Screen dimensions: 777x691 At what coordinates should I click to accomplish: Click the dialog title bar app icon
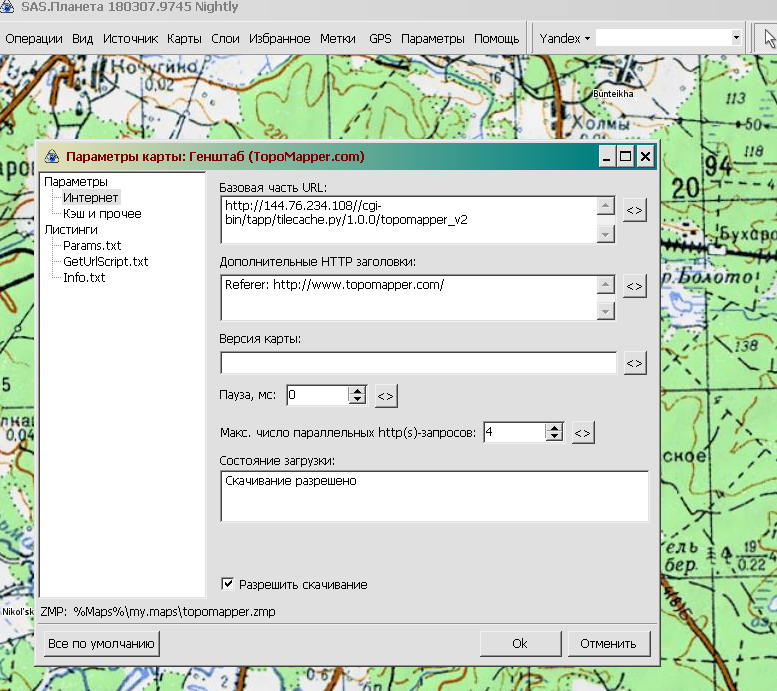tap(52, 157)
